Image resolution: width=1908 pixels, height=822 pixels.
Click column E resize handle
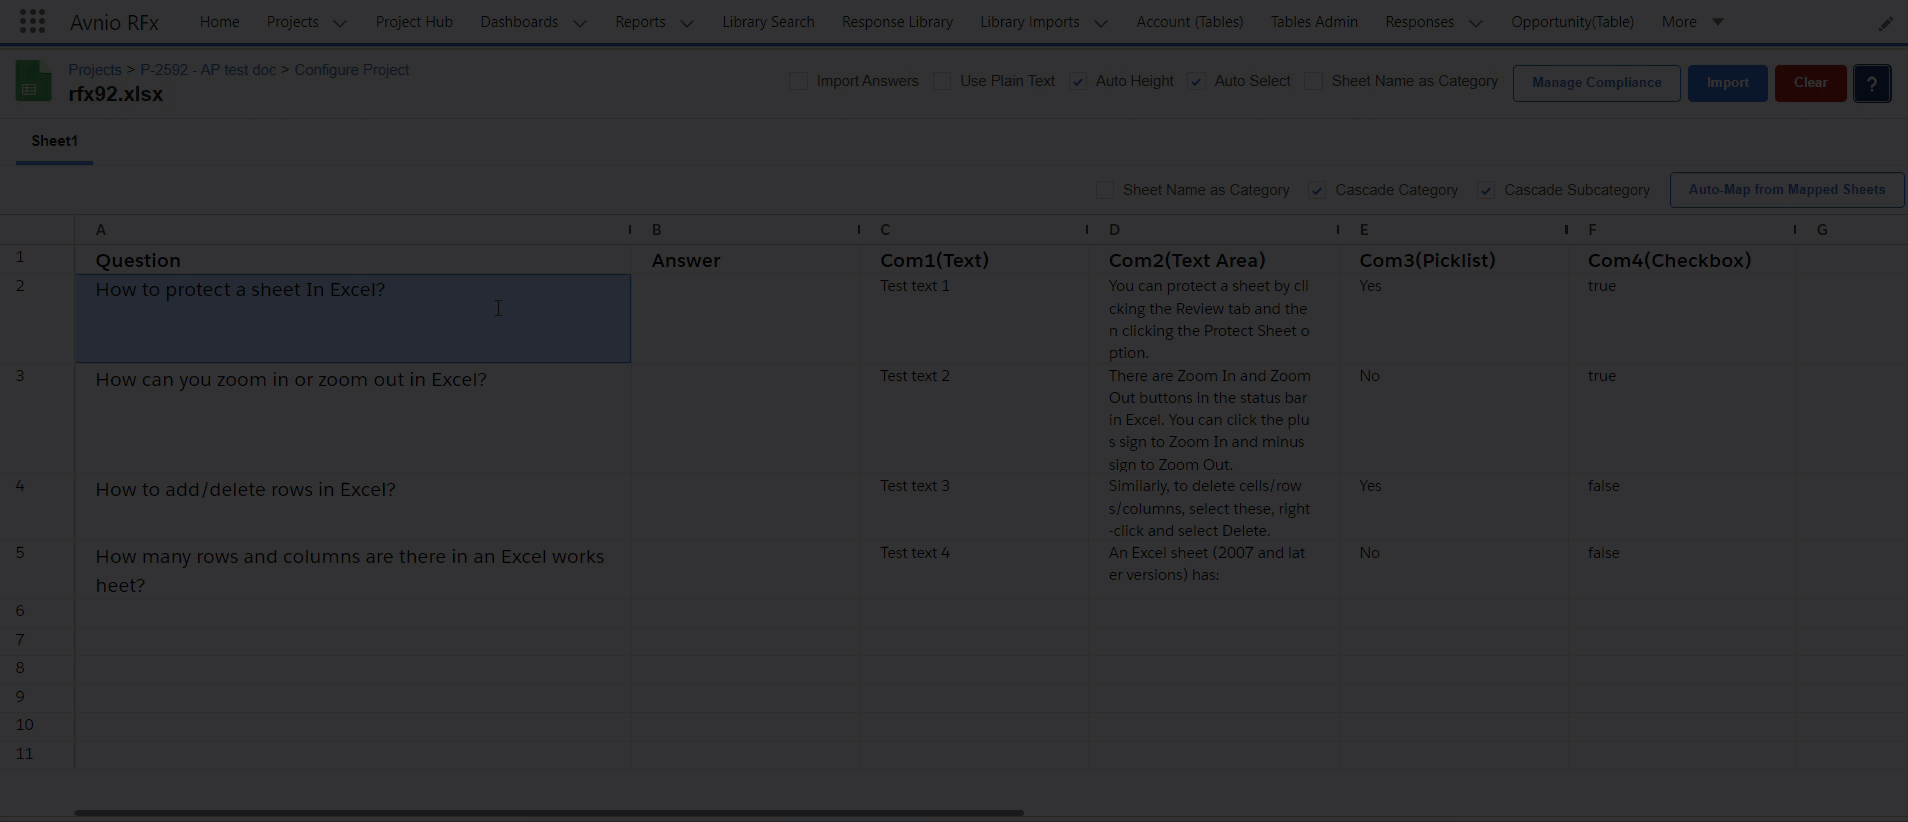coord(1565,230)
